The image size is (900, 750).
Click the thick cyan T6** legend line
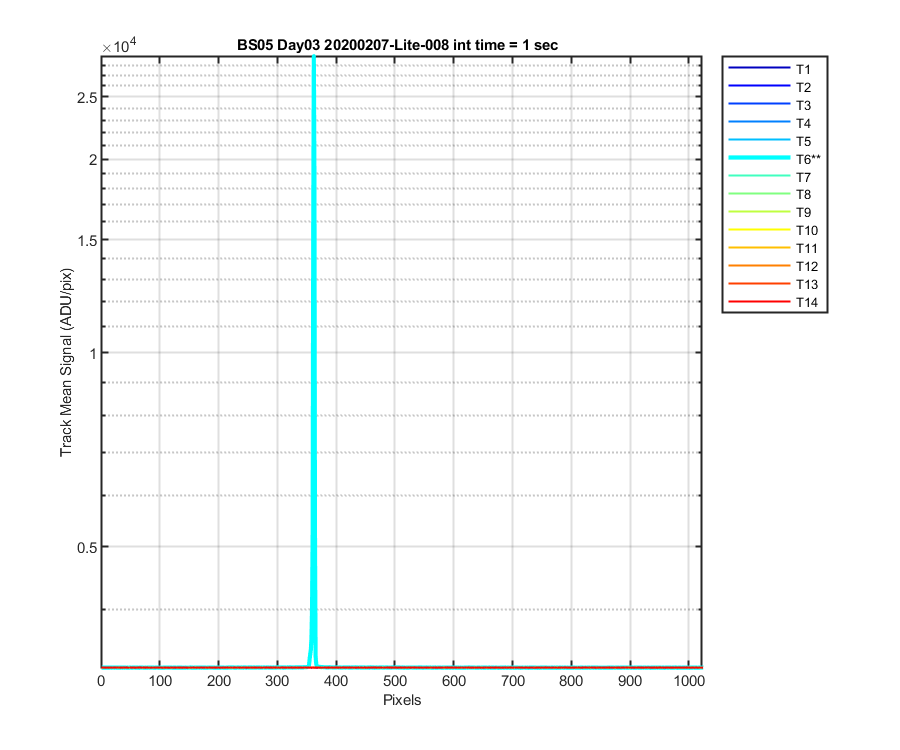pos(759,158)
